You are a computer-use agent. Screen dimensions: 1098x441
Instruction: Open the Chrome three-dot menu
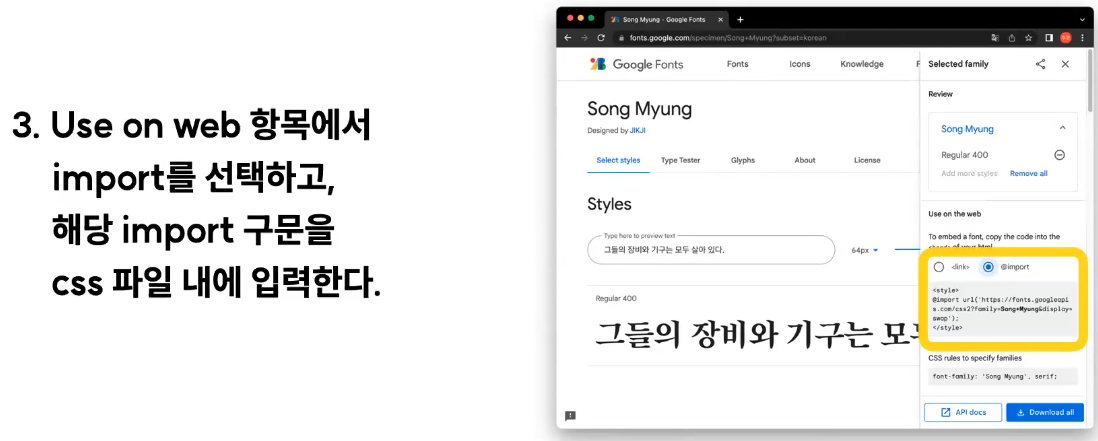[1083, 38]
